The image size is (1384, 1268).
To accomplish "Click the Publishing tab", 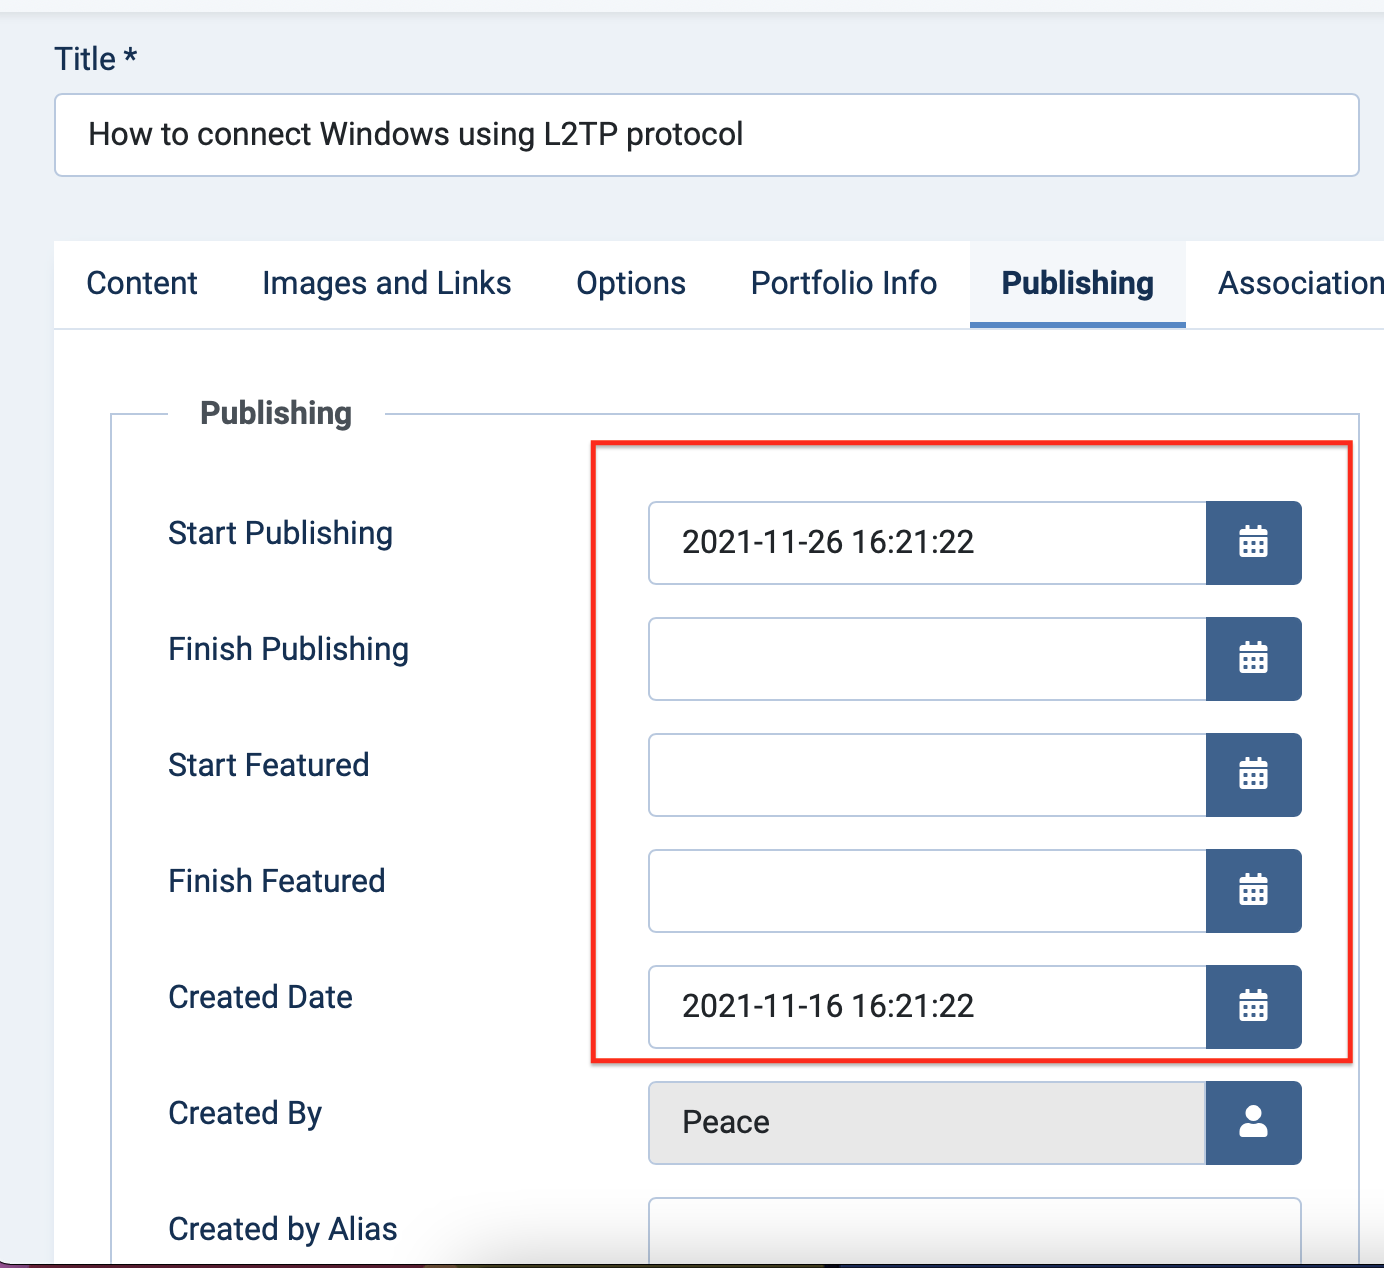I will (x=1078, y=284).
